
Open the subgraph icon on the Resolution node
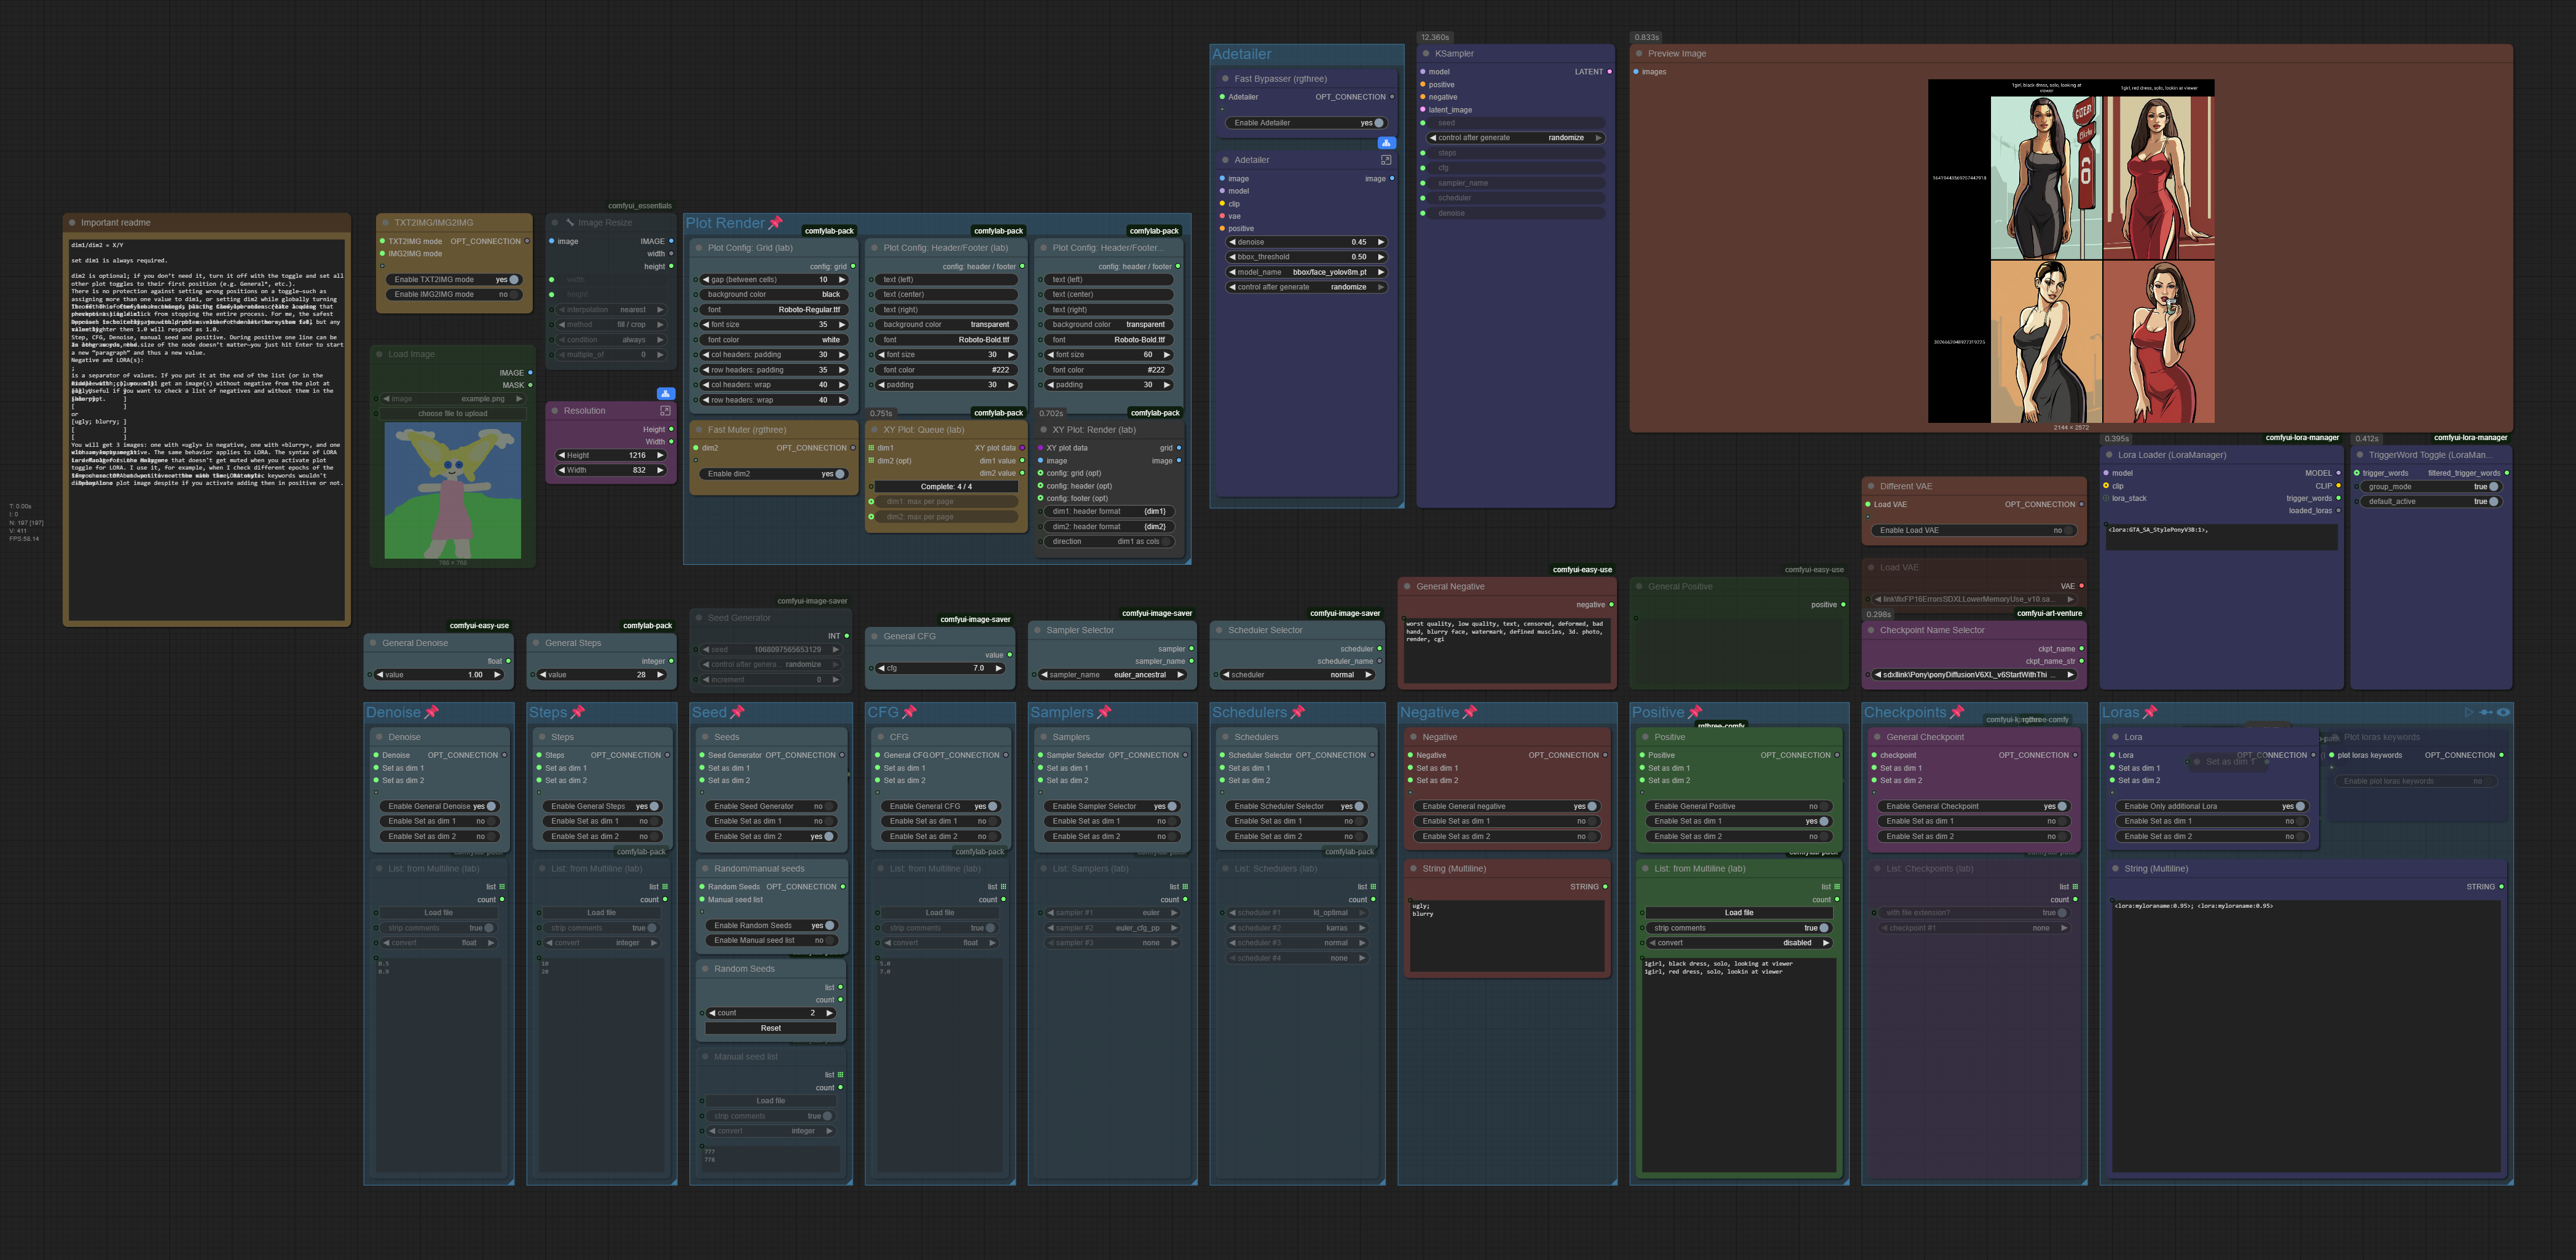click(x=665, y=411)
